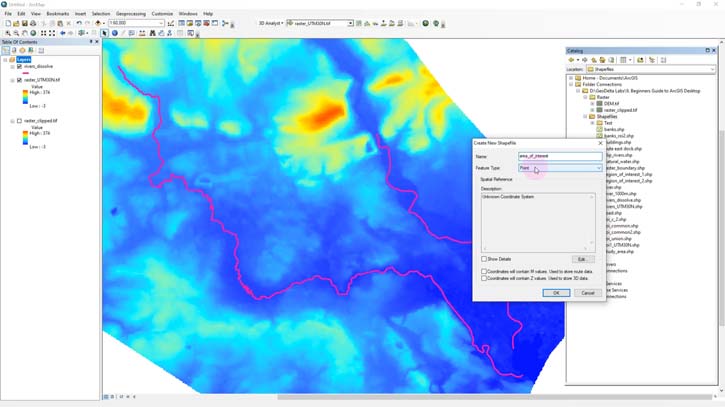Click Cancel in Create New Shapefile
Screen dimensions: 725x407
(x=588, y=293)
